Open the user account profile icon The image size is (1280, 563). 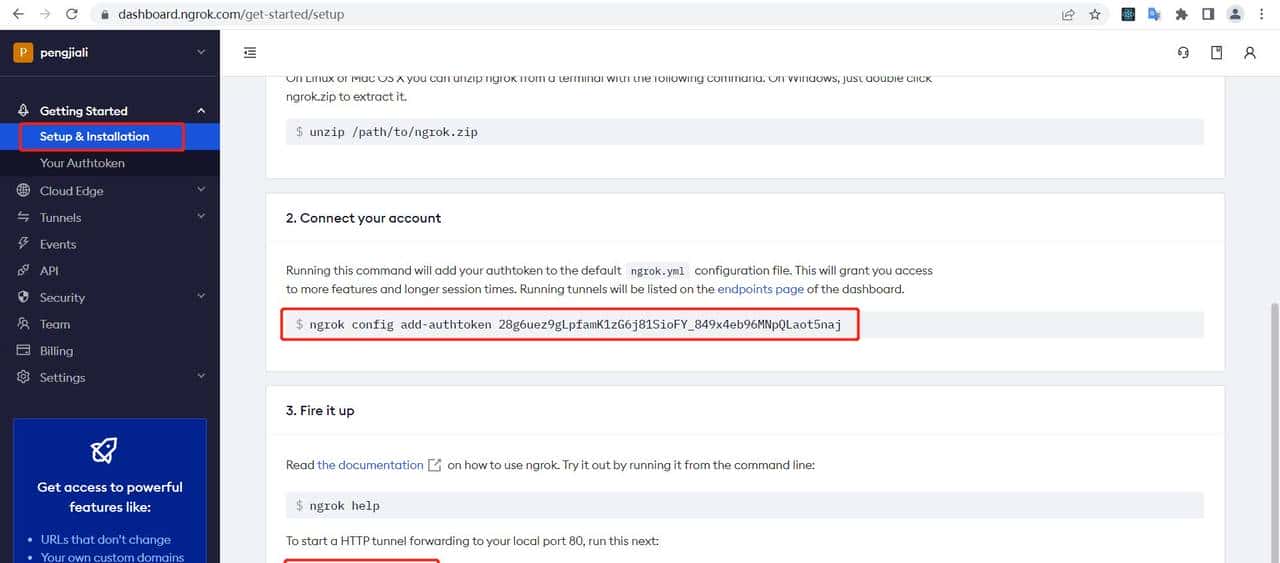[x=1249, y=53]
